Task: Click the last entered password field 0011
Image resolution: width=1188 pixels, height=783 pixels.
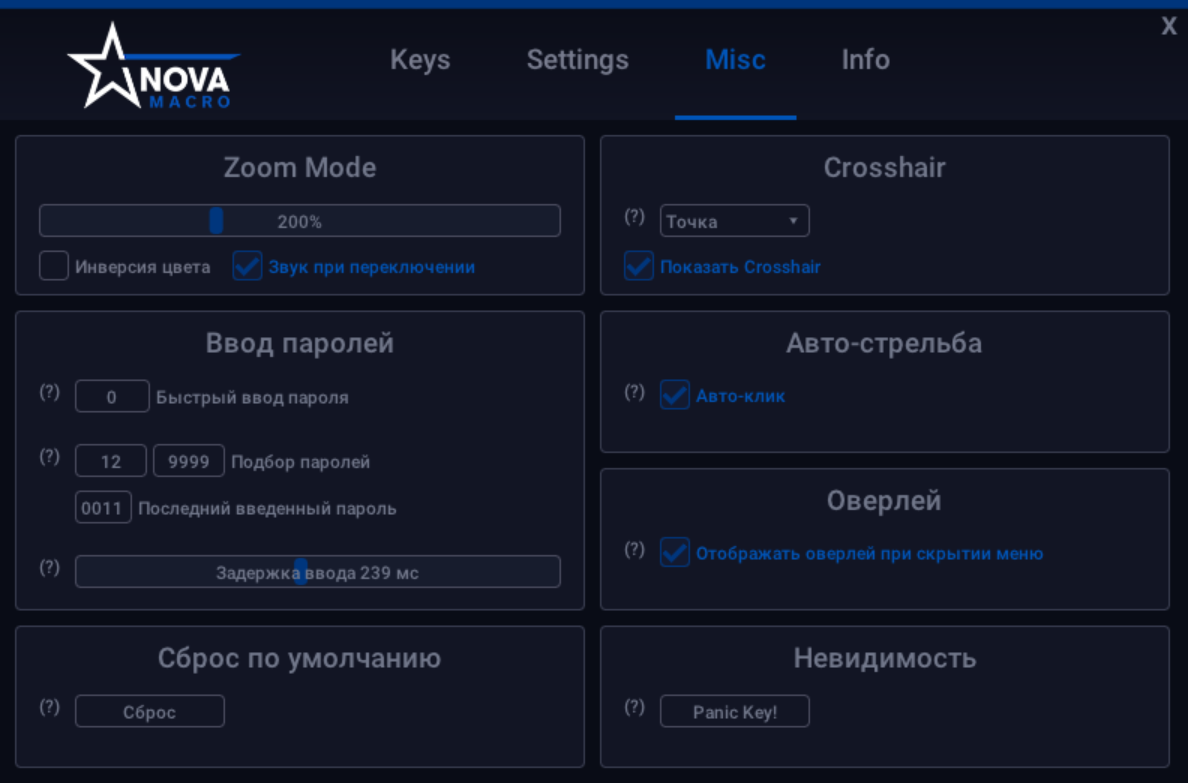Action: pyautogui.click(x=103, y=508)
